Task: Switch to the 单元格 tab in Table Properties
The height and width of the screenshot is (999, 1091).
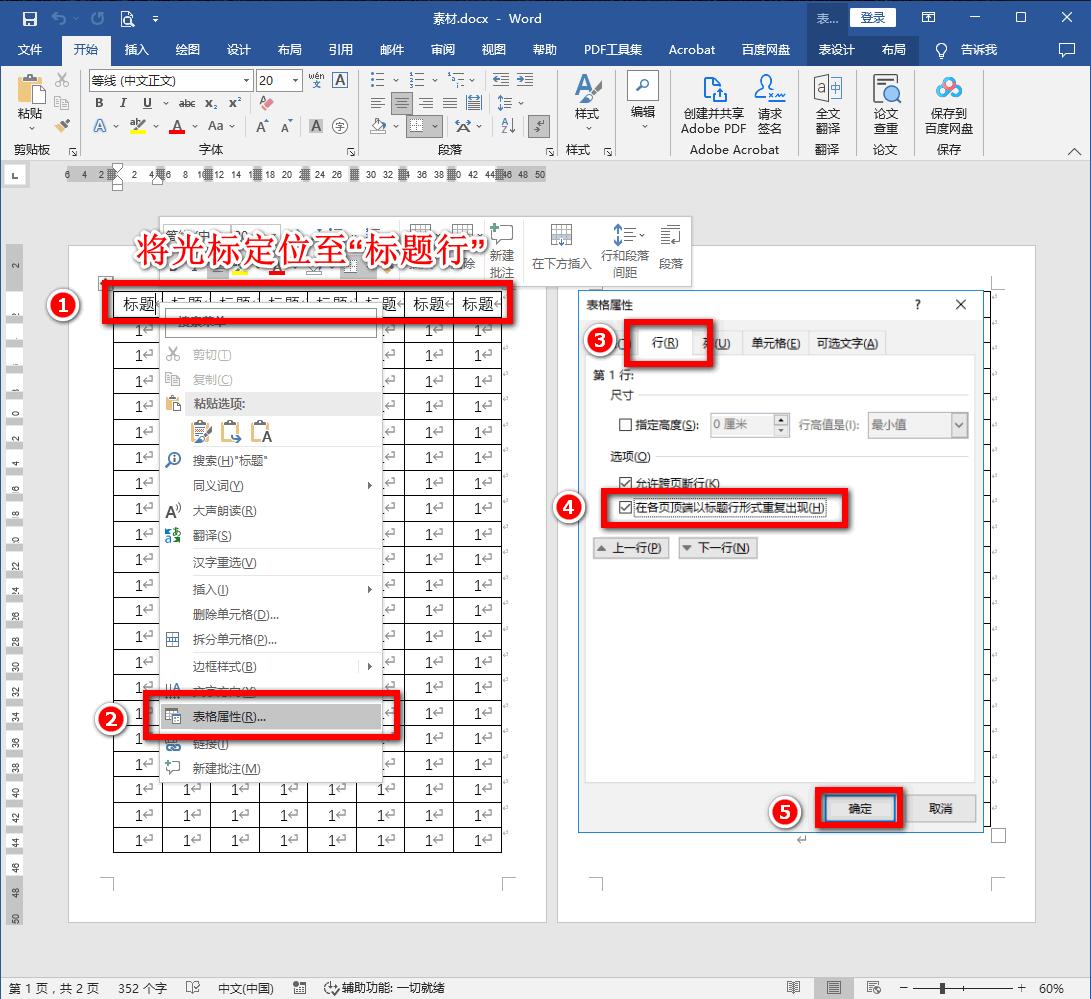Action: (775, 343)
